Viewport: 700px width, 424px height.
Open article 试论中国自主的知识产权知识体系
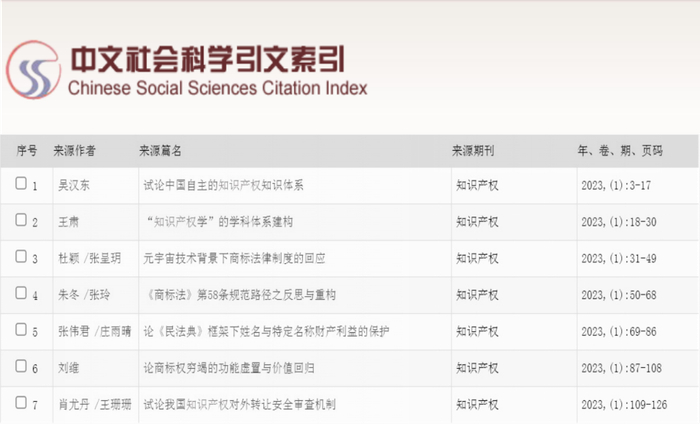coord(223,185)
